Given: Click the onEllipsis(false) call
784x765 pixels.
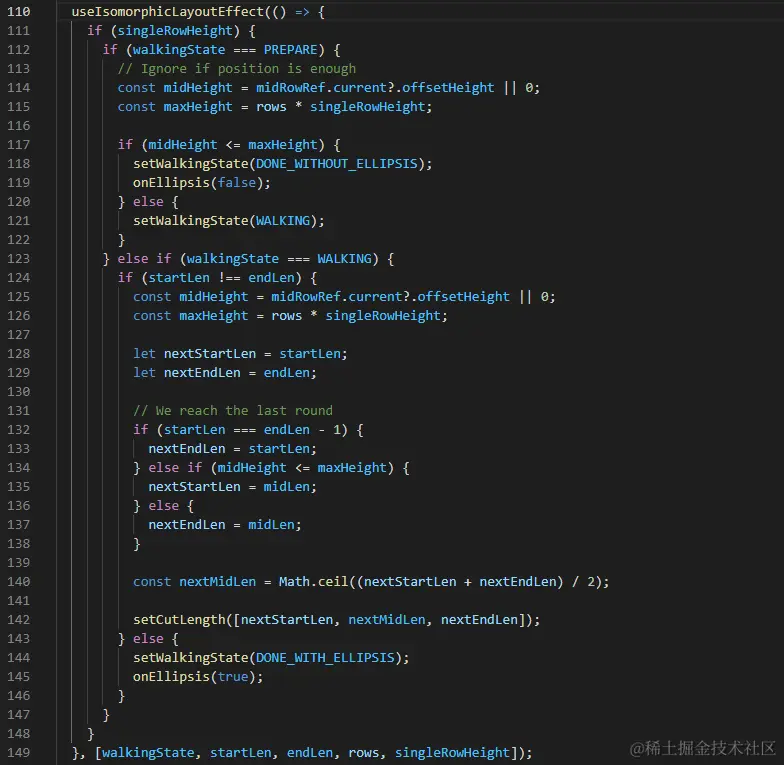Looking at the screenshot, I should 202,182.
